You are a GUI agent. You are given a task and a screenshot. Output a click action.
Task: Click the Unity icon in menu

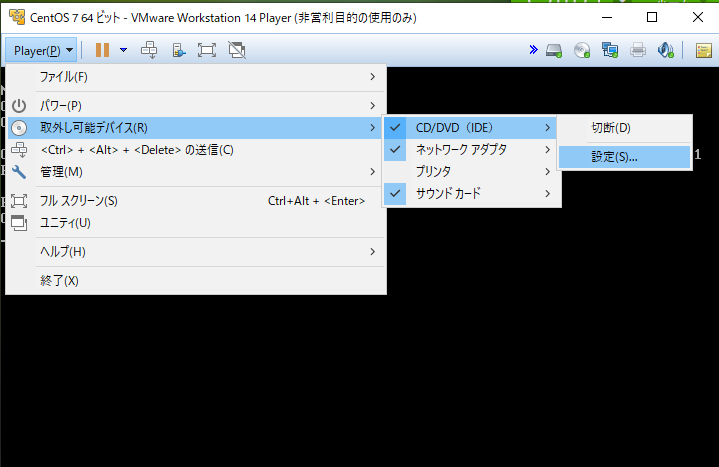[19, 223]
